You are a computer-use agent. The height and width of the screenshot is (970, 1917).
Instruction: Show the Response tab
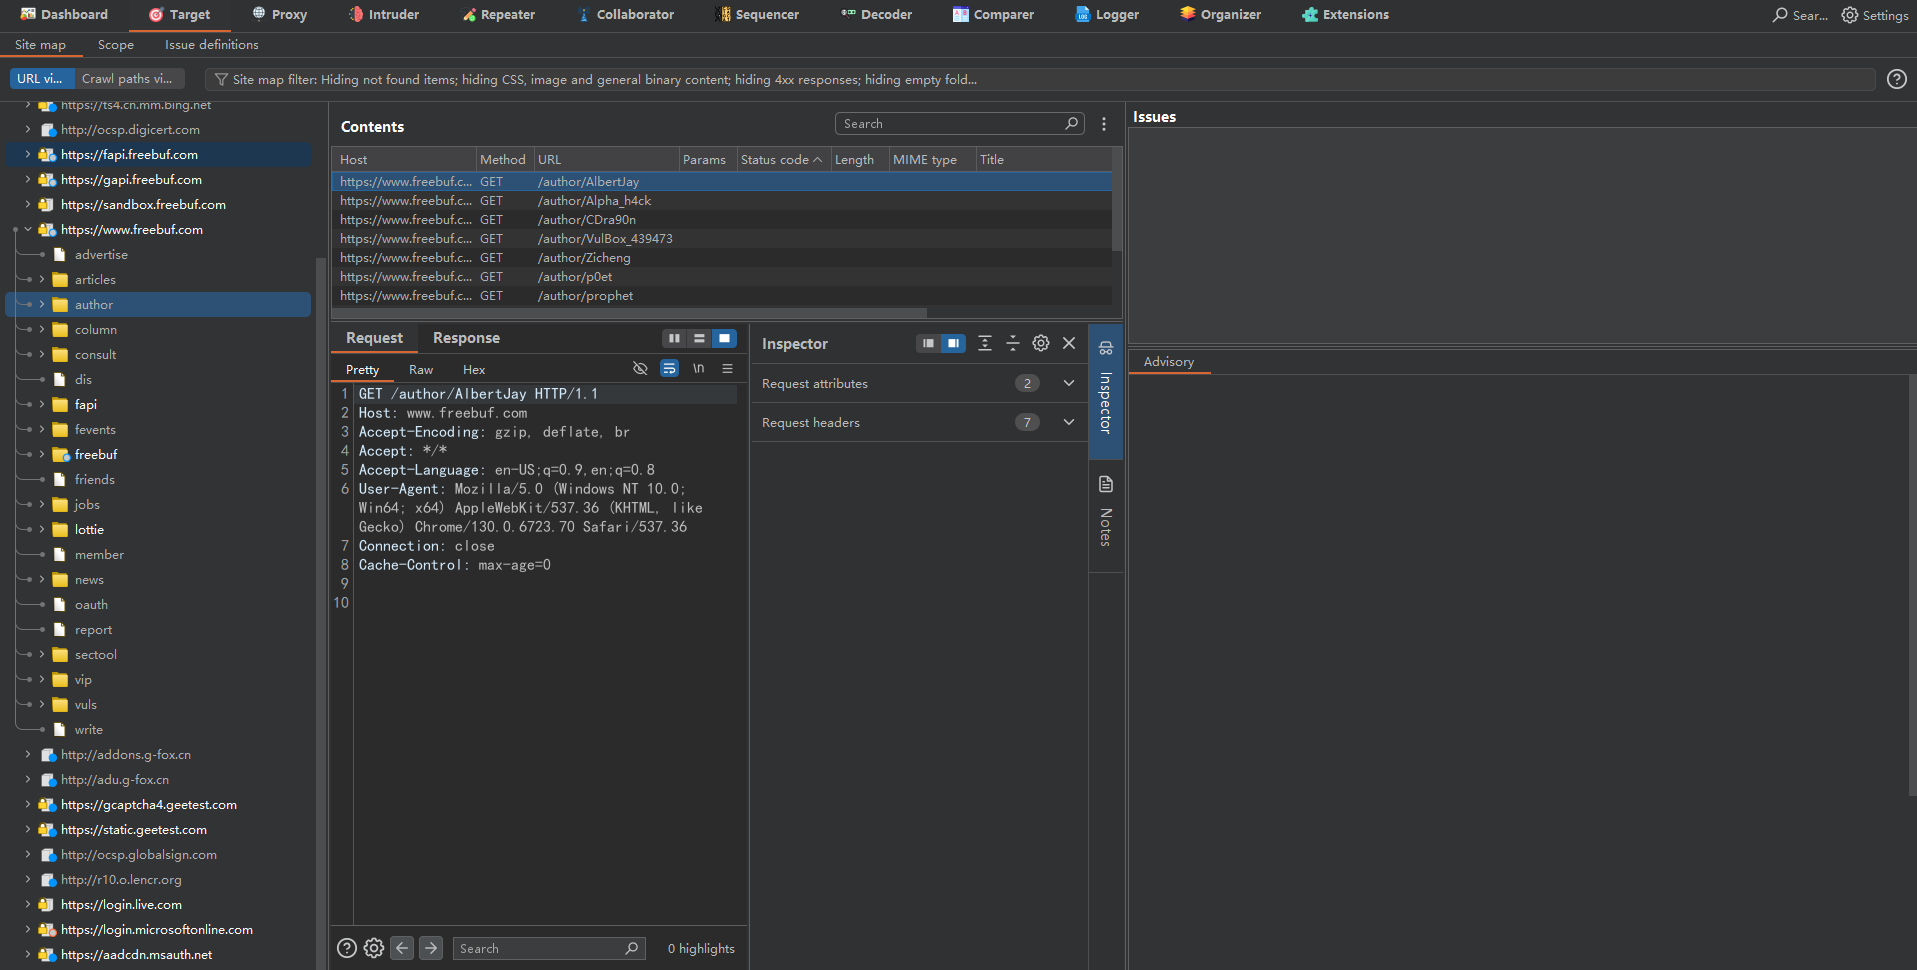coord(466,338)
